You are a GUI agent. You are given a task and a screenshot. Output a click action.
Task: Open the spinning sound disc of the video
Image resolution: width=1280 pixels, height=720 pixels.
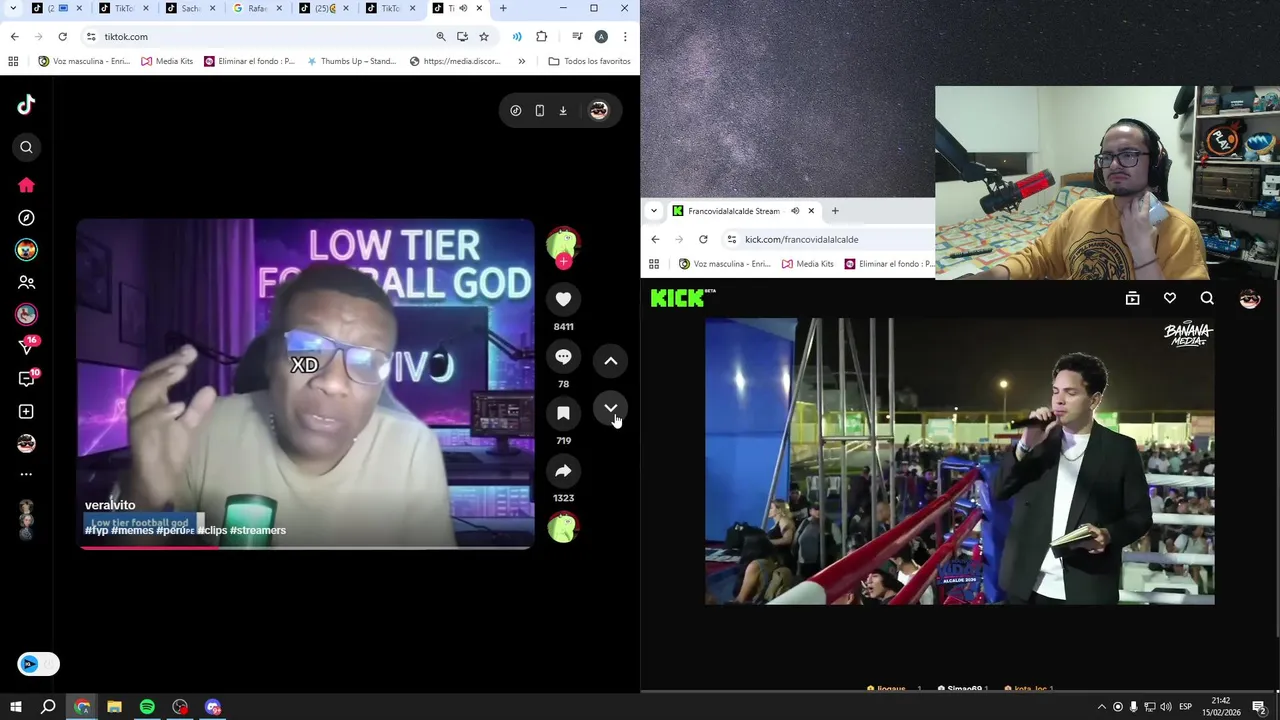point(562,527)
